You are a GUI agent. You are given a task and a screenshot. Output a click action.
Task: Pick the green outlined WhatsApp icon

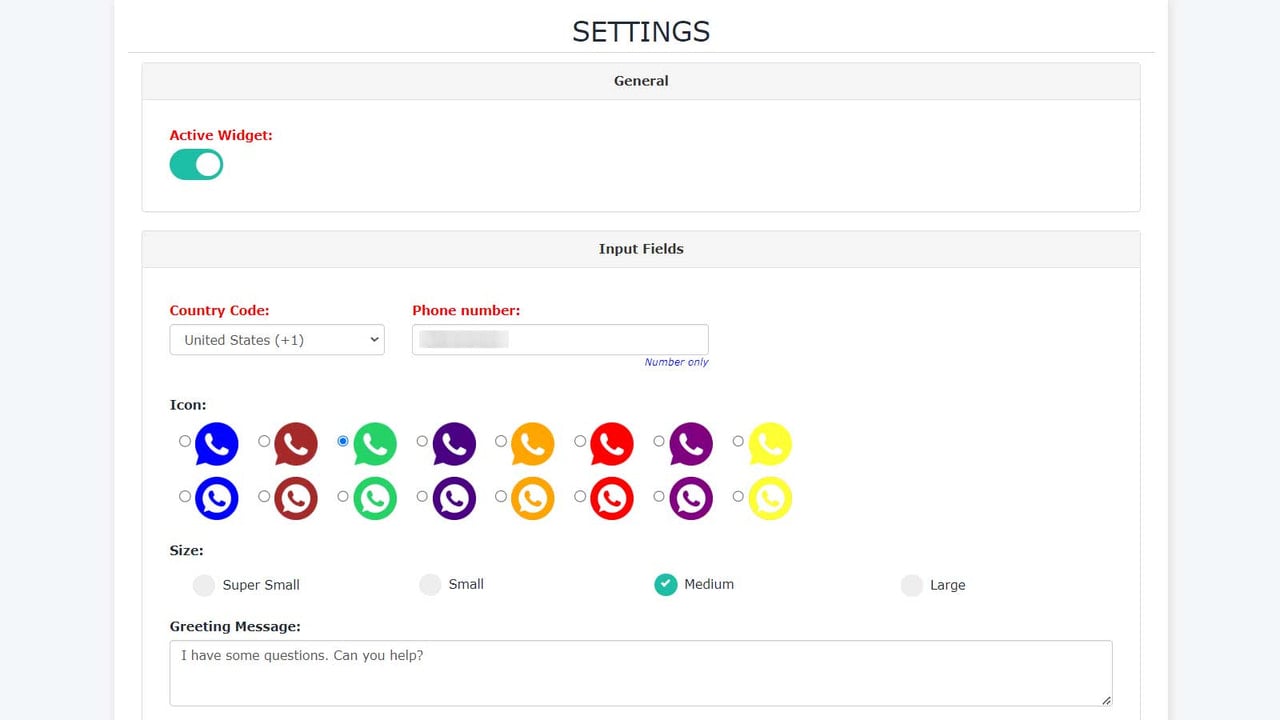tap(375, 498)
